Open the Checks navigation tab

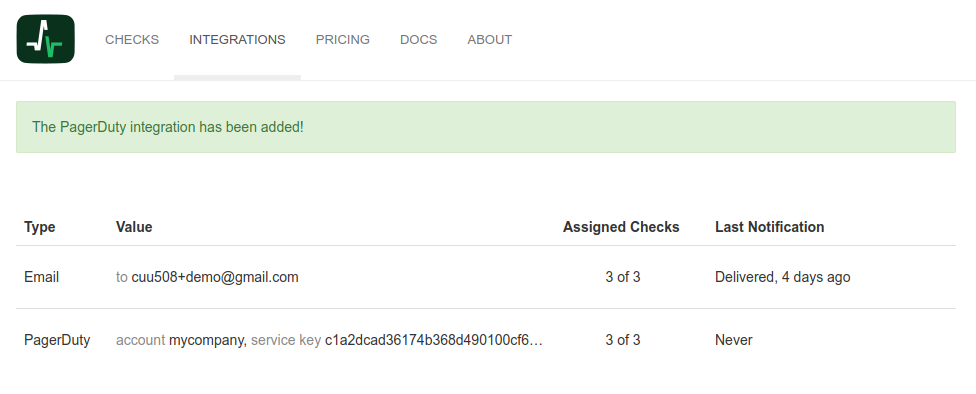tap(132, 40)
